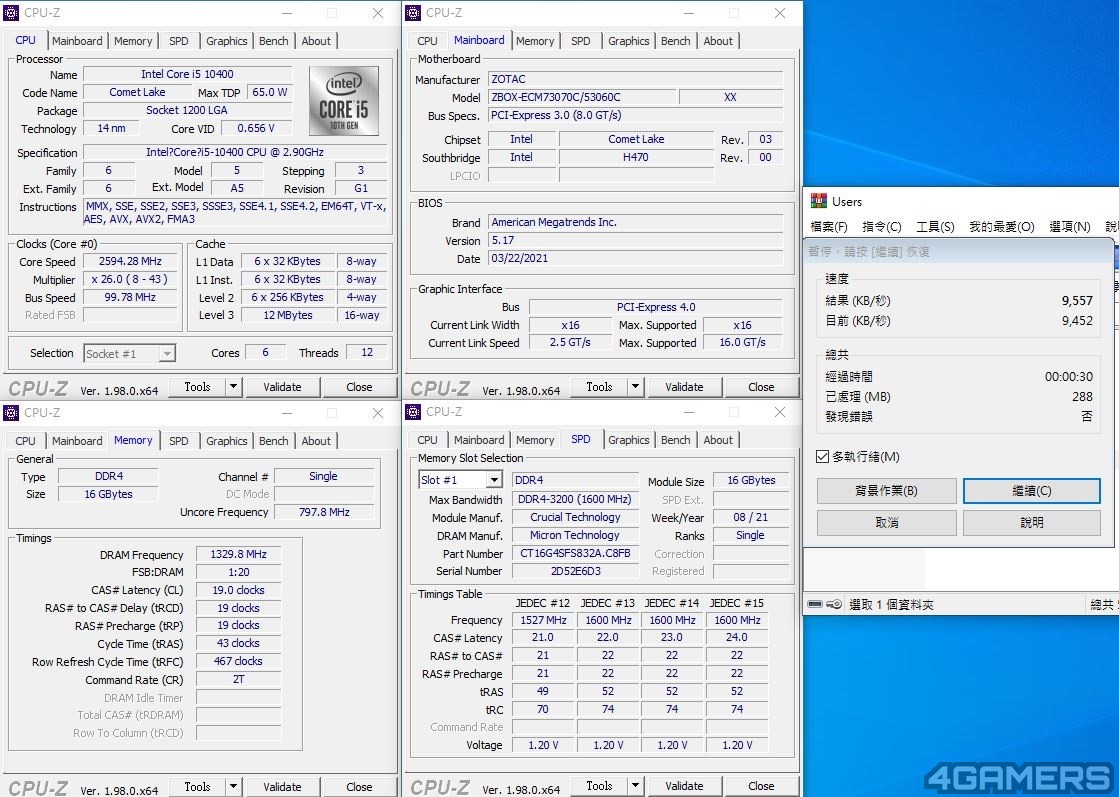Open the About tab in the motherboard info window
Viewport: 1119px width, 797px height.
(718, 41)
